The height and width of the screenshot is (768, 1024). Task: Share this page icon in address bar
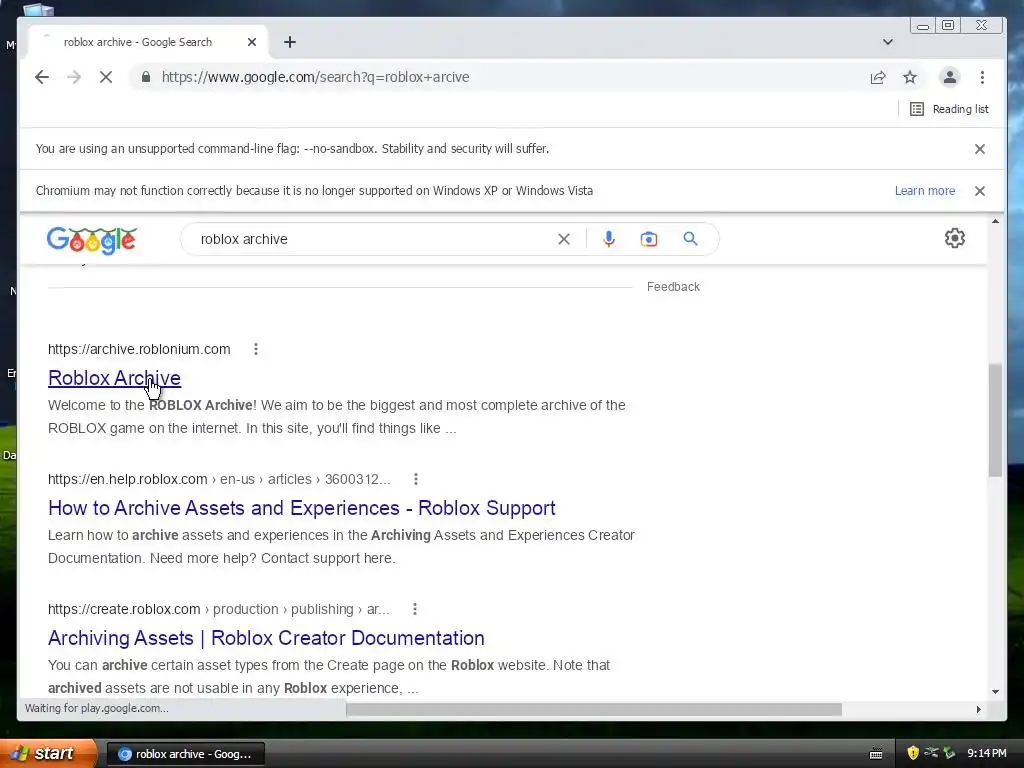[878, 77]
